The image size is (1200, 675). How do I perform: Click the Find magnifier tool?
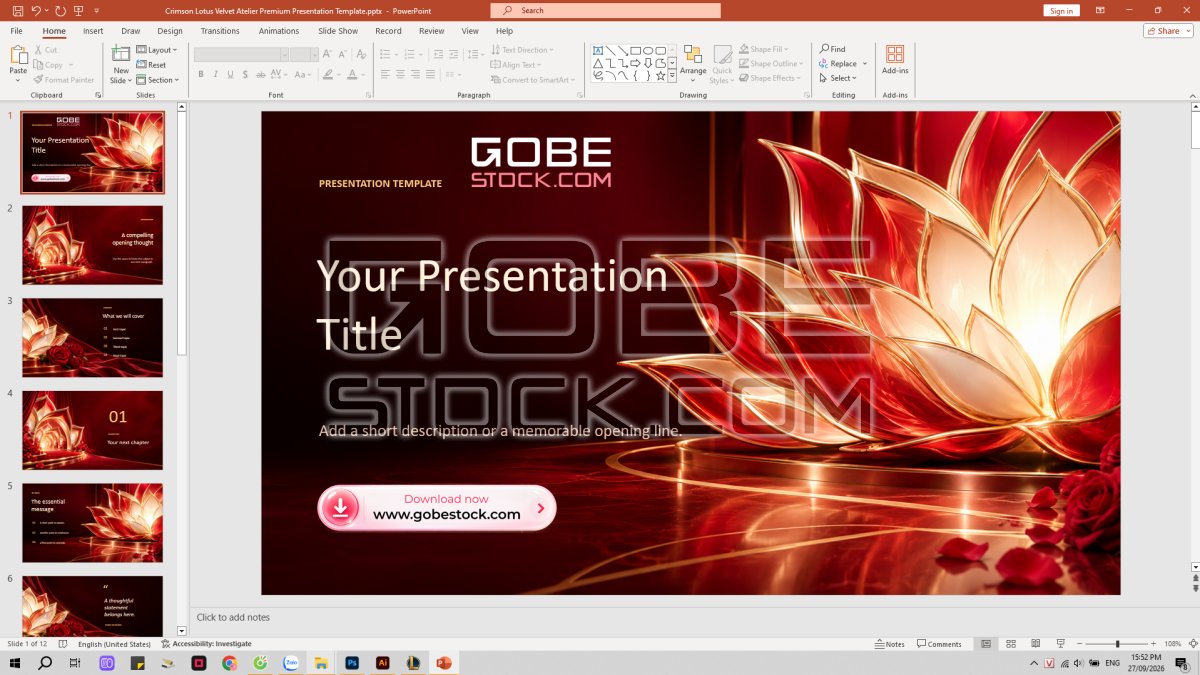point(832,49)
